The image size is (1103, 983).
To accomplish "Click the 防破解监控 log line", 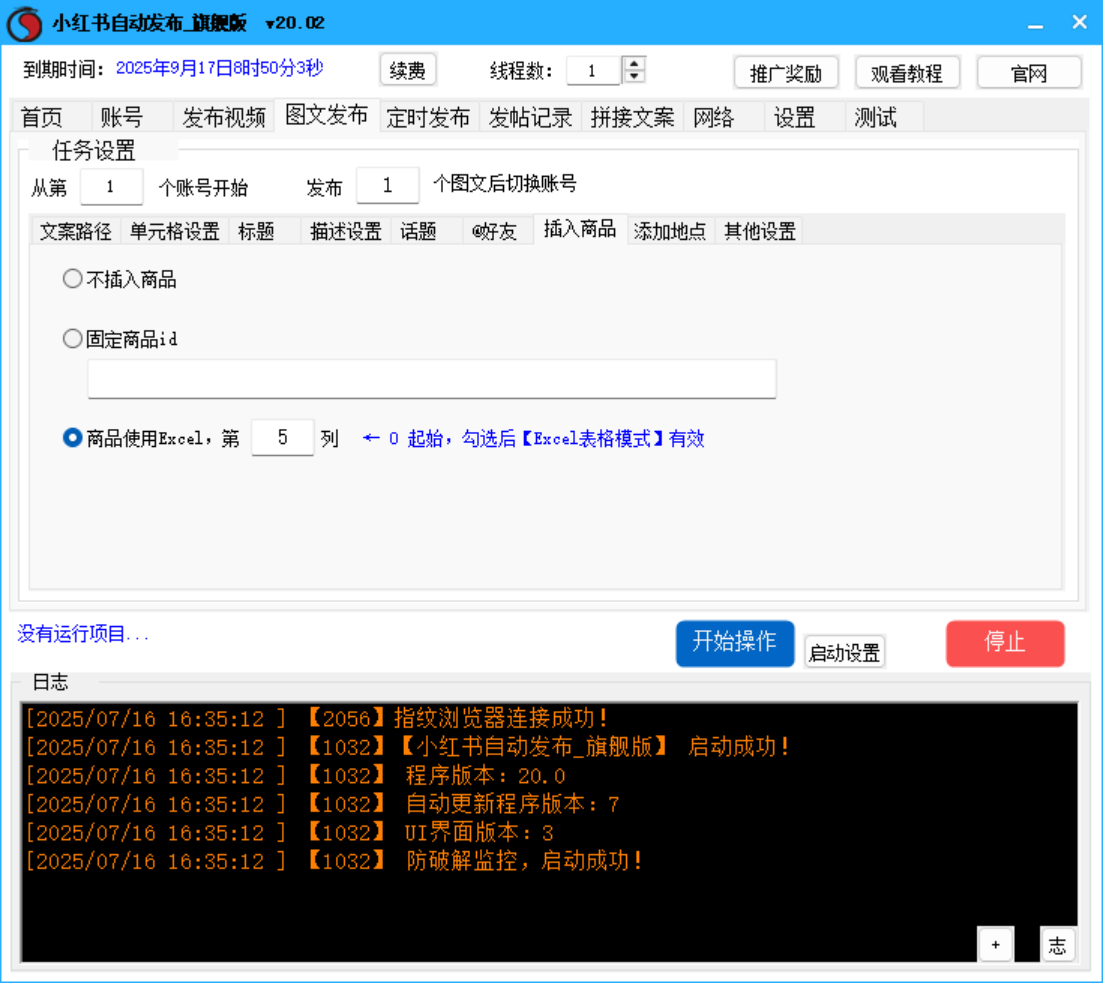I will tap(334, 861).
